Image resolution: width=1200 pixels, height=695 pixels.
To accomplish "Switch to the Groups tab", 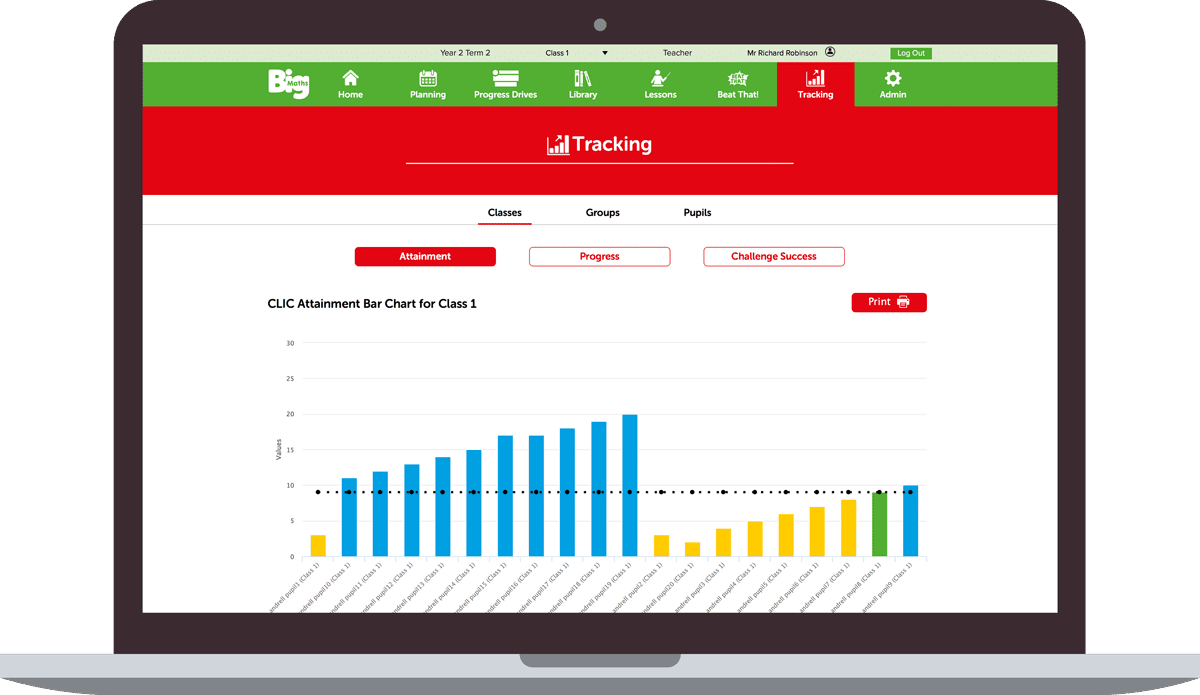I will 603,213.
